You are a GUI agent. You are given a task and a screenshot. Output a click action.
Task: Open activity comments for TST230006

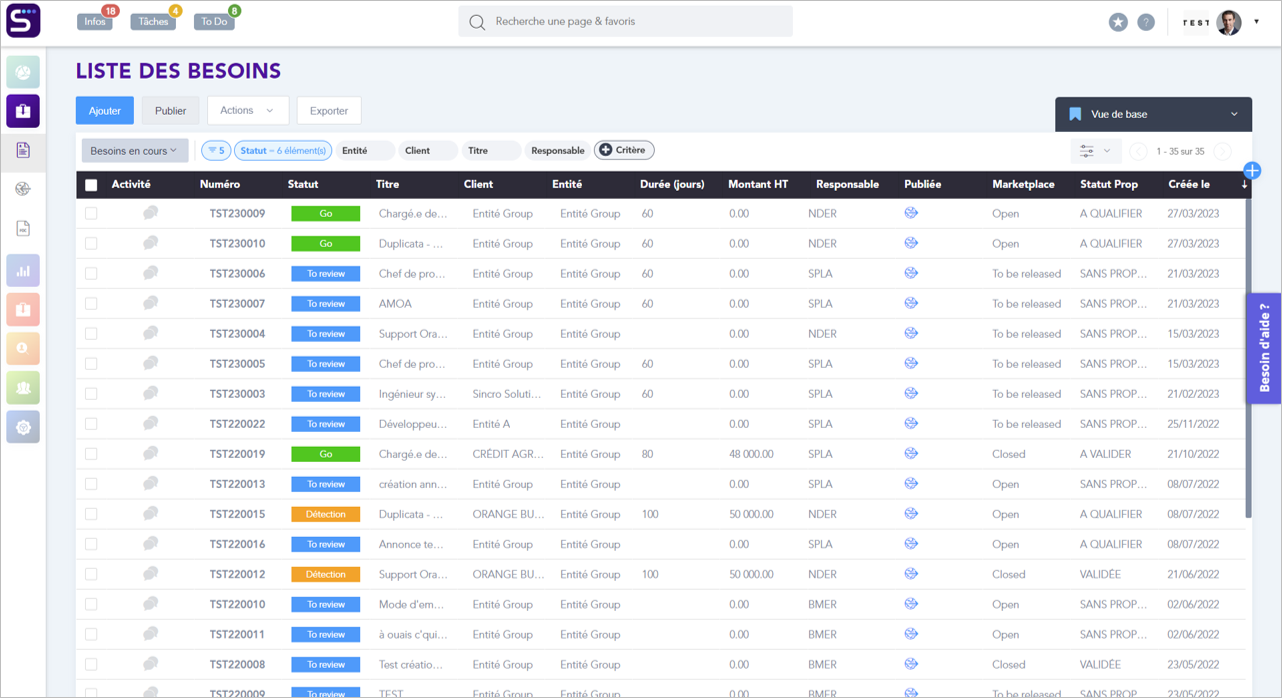click(x=150, y=273)
